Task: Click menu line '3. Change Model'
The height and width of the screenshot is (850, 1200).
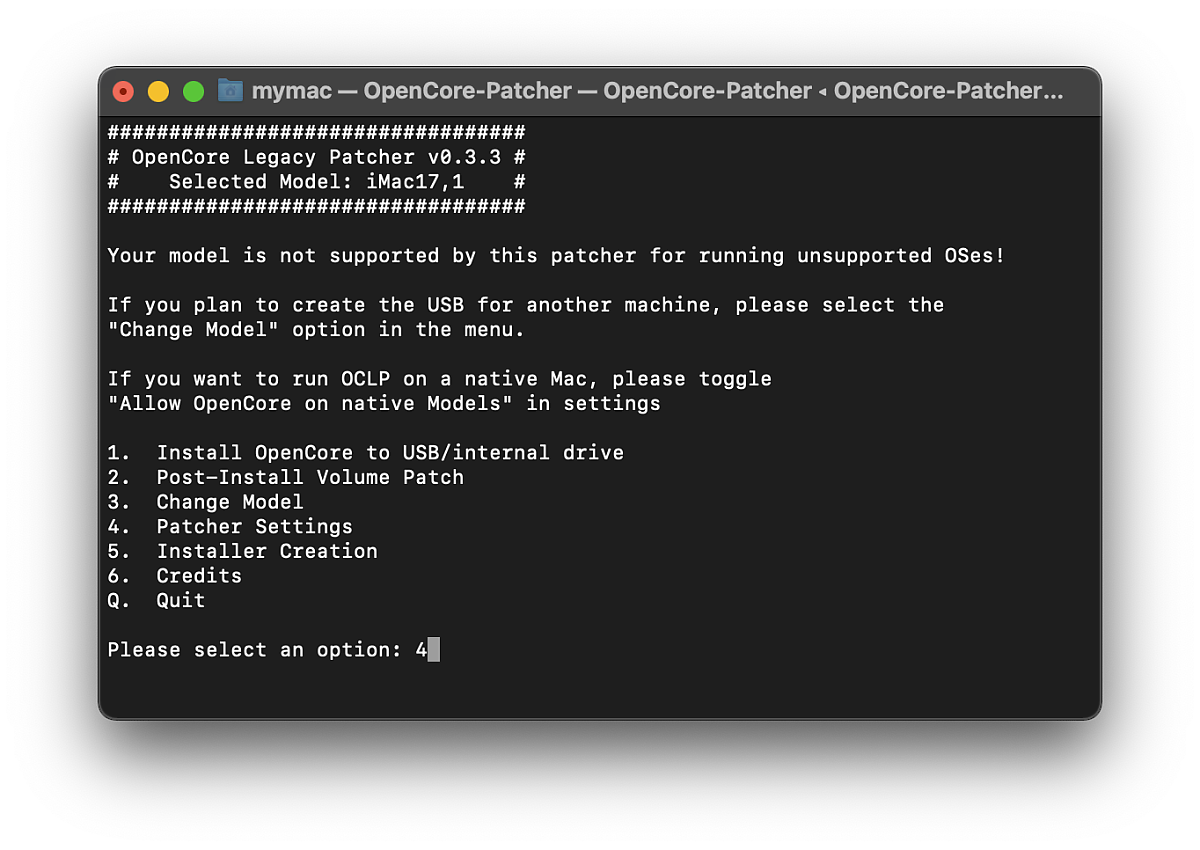Action: [x=206, y=502]
